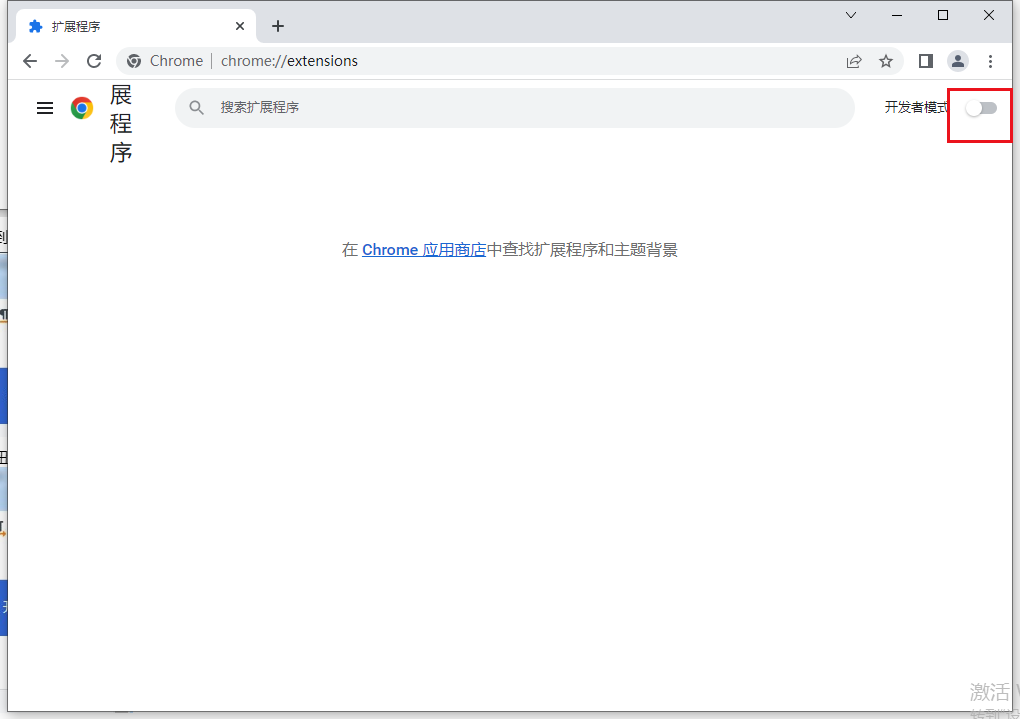Open a new tab with the plus button
The width and height of the screenshot is (1020, 719).
[x=278, y=26]
